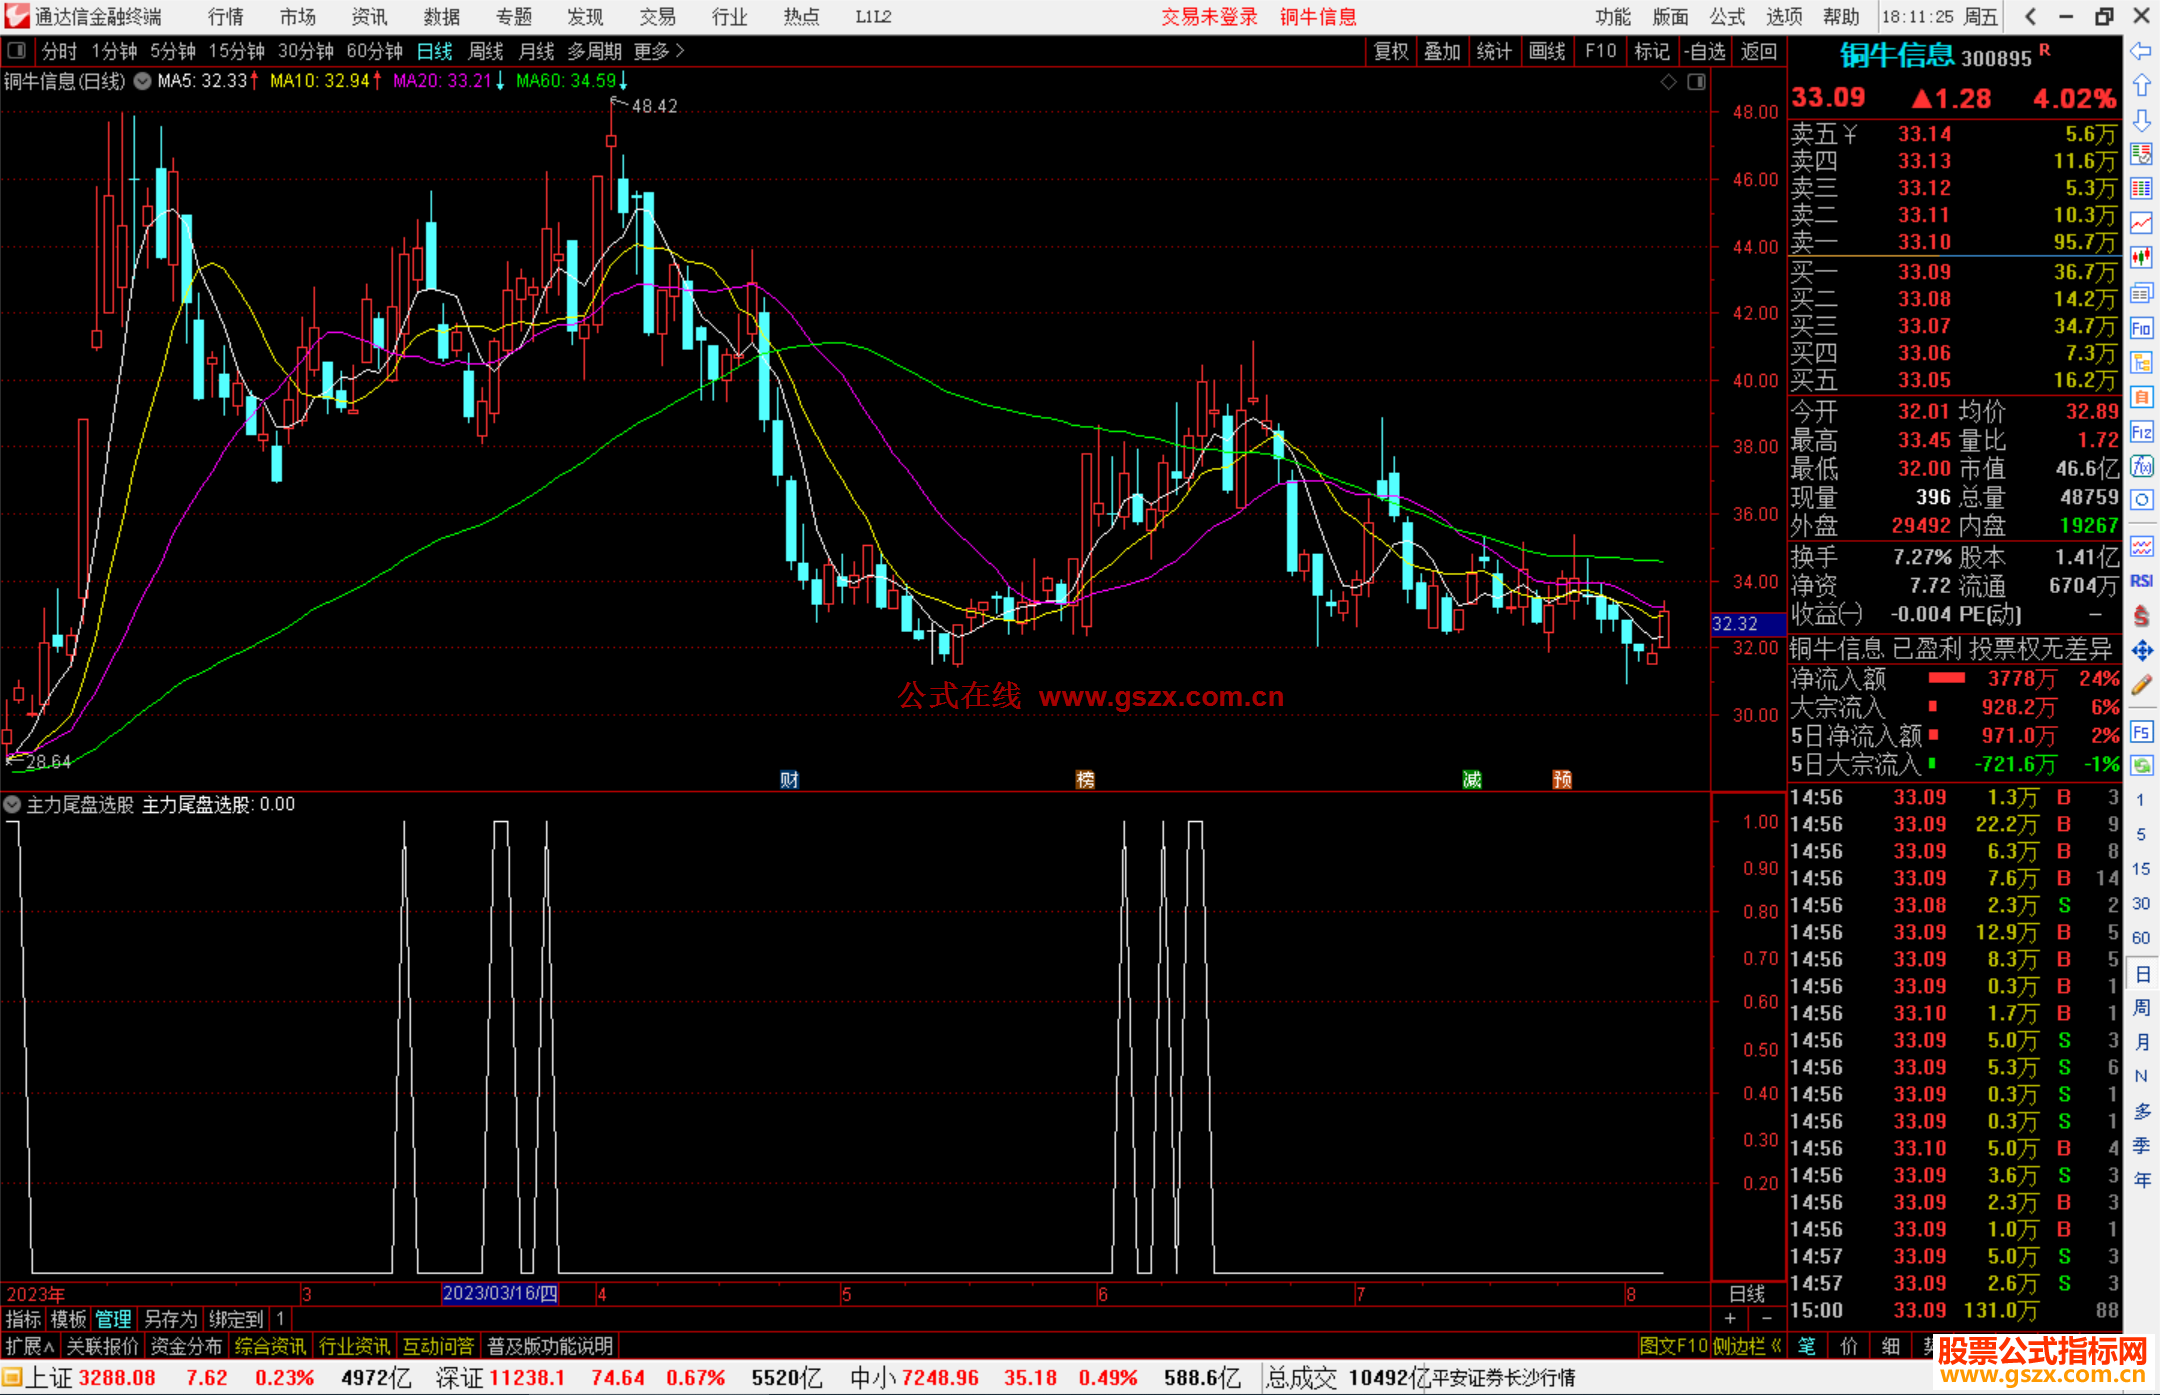The height and width of the screenshot is (1395, 2160).
Task: Open the 公式 menu
Action: (1727, 17)
